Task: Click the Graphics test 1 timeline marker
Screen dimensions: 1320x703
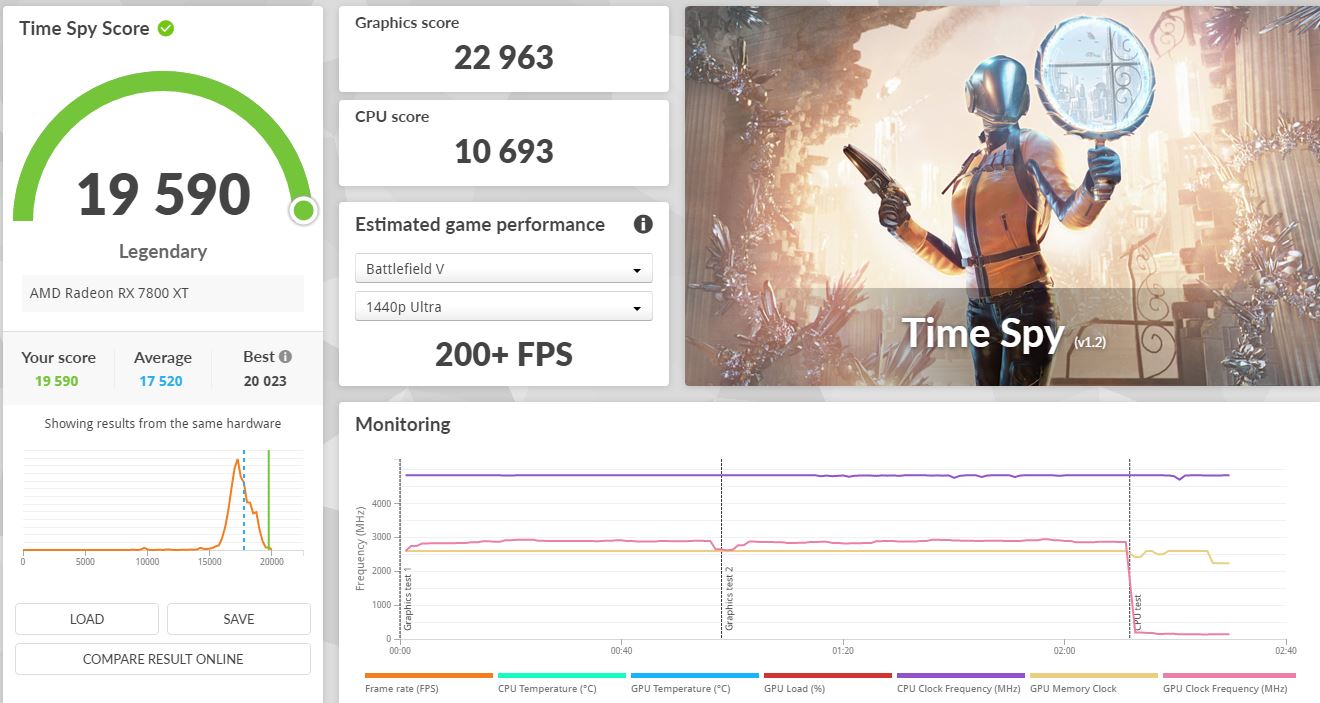Action: coord(408,598)
